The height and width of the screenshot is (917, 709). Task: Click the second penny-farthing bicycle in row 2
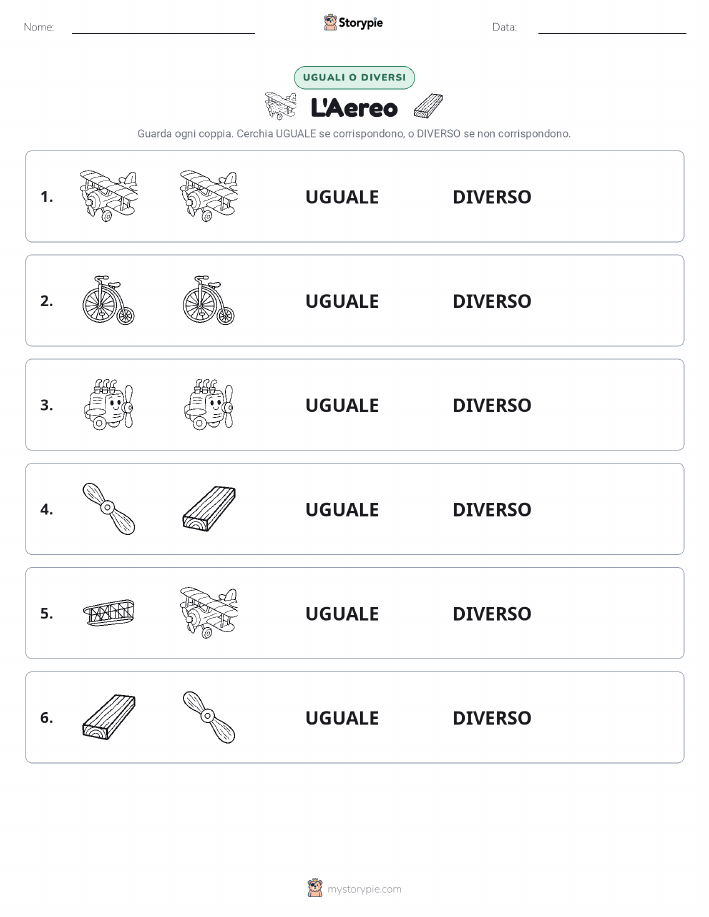coord(209,300)
